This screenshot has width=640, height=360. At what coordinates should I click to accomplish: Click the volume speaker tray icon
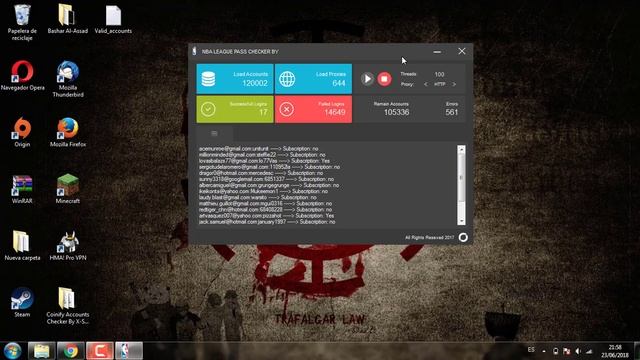tap(578, 351)
